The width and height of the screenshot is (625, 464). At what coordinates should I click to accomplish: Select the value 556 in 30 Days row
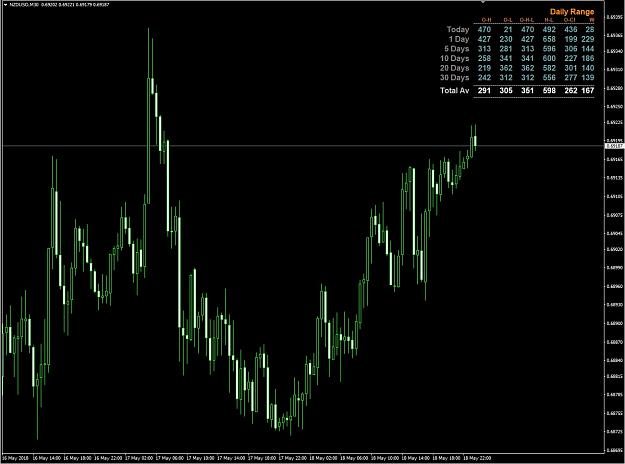(x=549, y=78)
